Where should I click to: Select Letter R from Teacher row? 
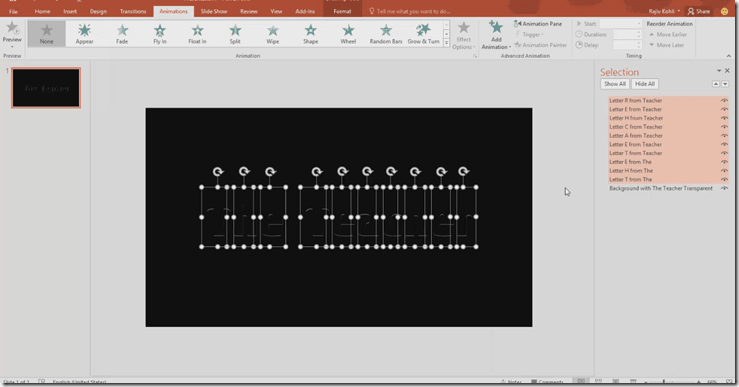[668, 100]
